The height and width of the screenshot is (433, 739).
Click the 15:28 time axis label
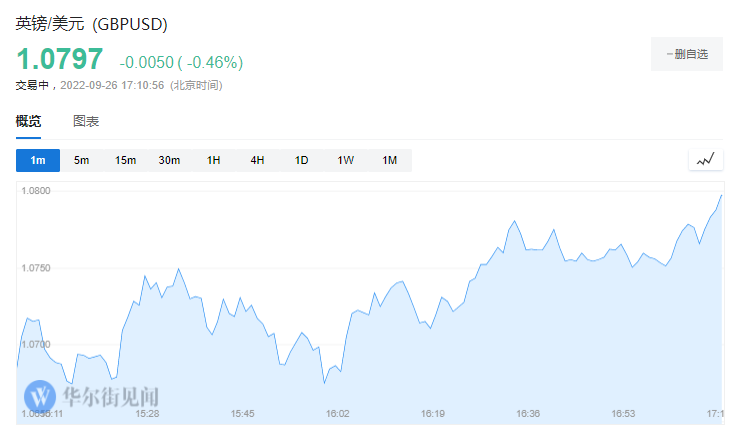coord(147,413)
